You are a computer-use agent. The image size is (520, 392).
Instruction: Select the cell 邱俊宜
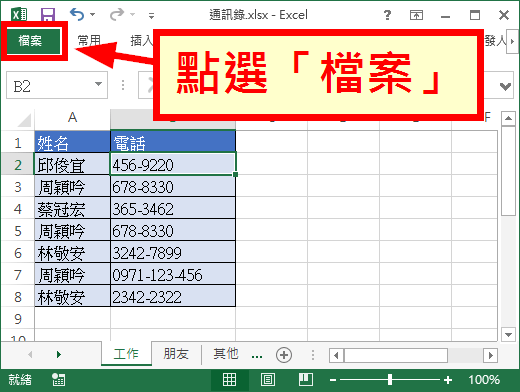72,164
